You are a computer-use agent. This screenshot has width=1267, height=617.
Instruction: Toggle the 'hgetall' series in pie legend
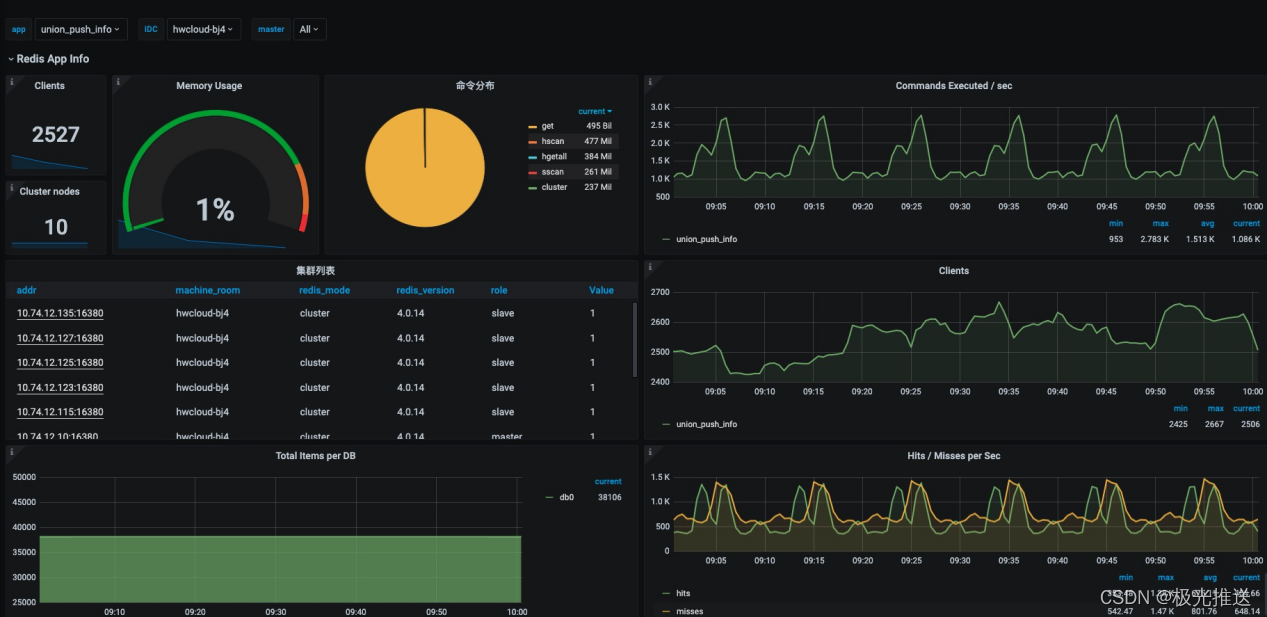point(554,156)
